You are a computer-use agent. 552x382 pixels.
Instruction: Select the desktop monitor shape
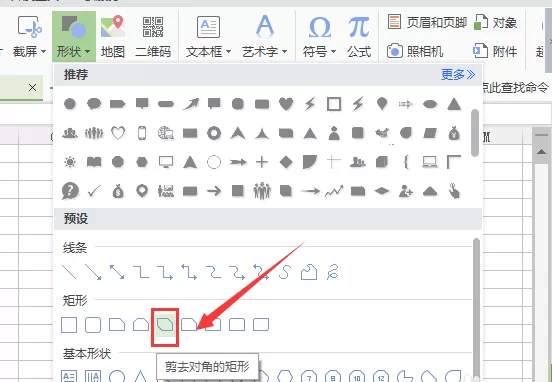click(166, 162)
